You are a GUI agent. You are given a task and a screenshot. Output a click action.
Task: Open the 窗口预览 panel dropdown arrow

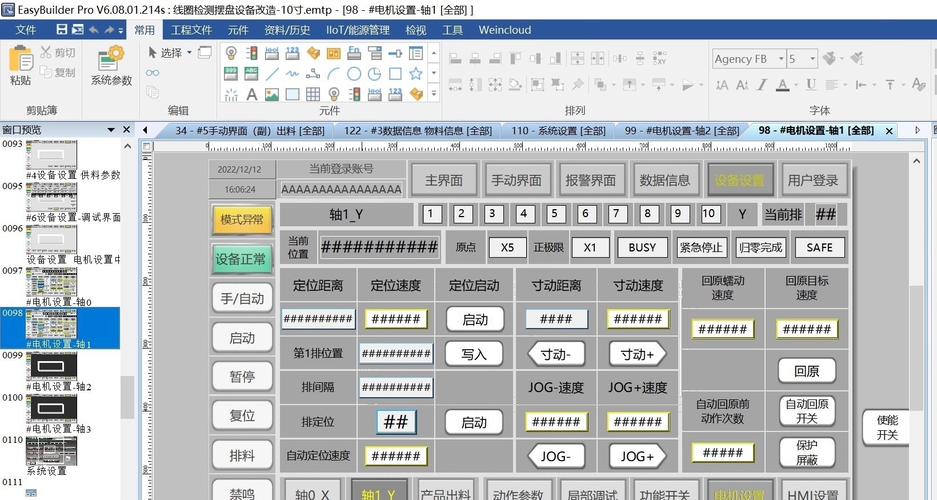point(111,130)
